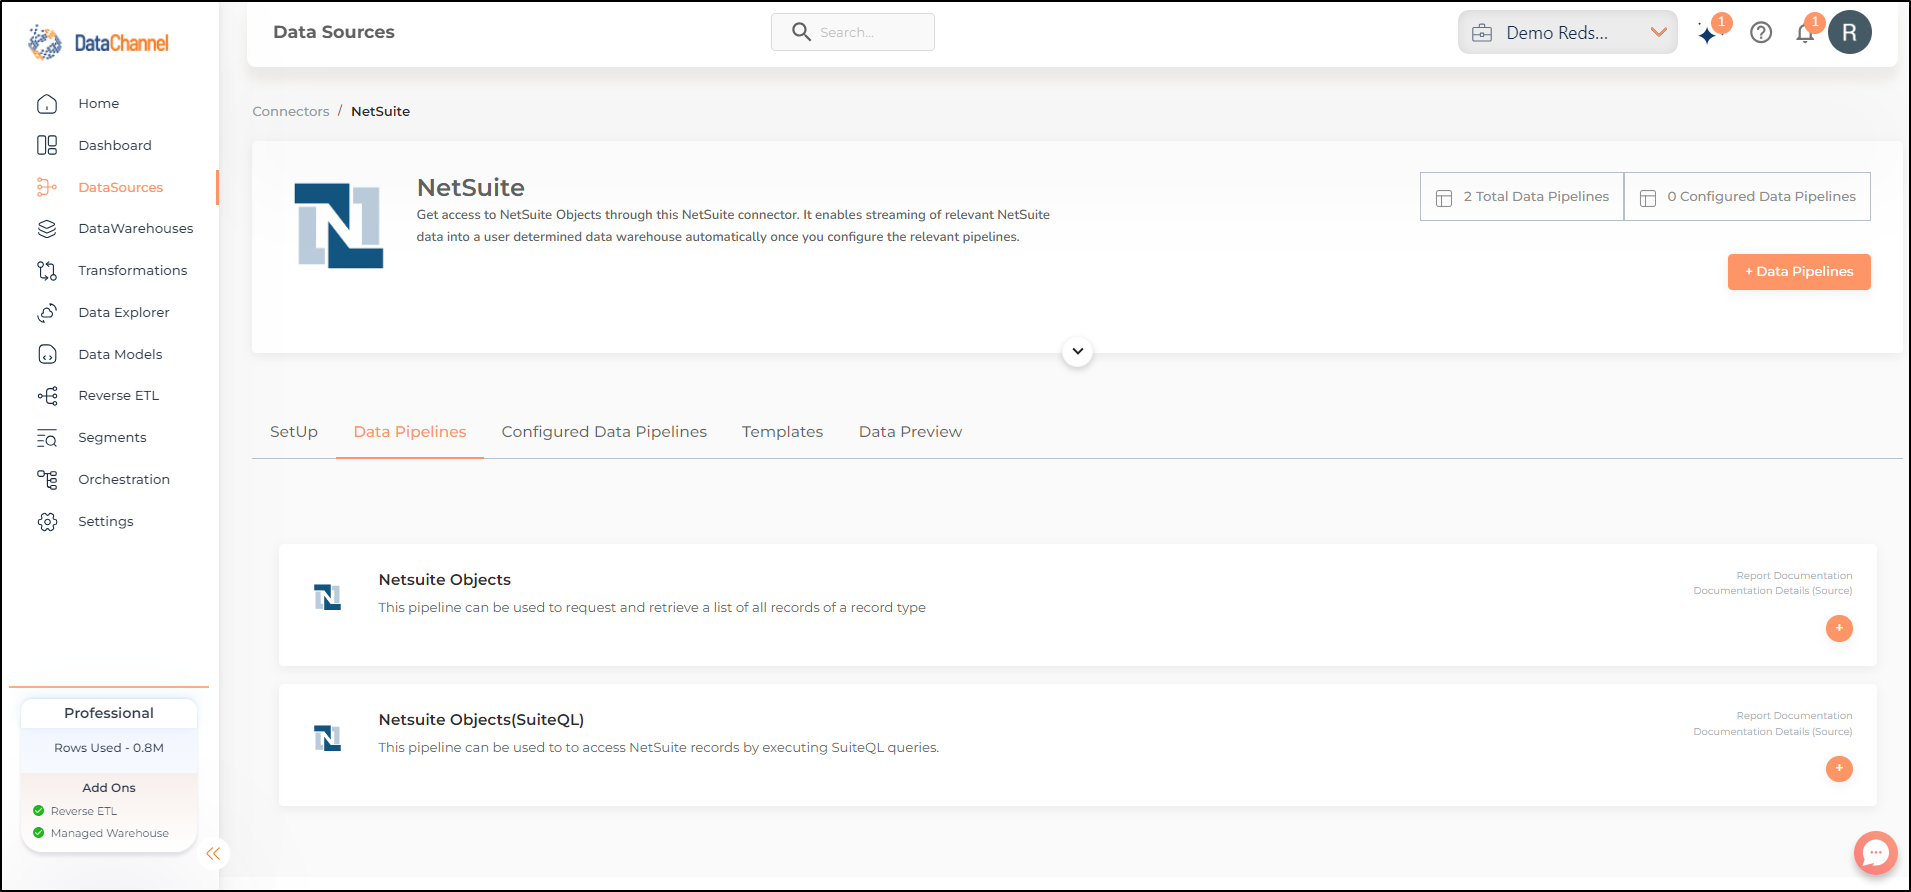Open Transformations menu item
The height and width of the screenshot is (892, 1911).
click(133, 271)
